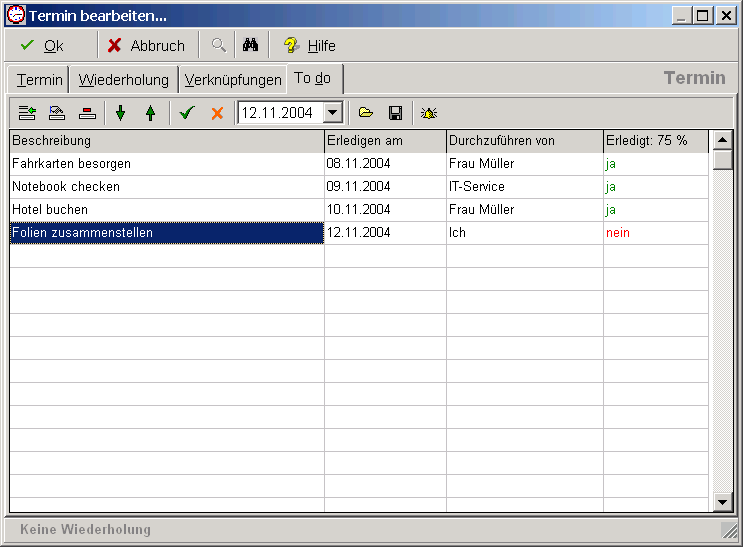Open the date dropdown arrow next to 12.11.2004

pyautogui.click(x=333, y=113)
